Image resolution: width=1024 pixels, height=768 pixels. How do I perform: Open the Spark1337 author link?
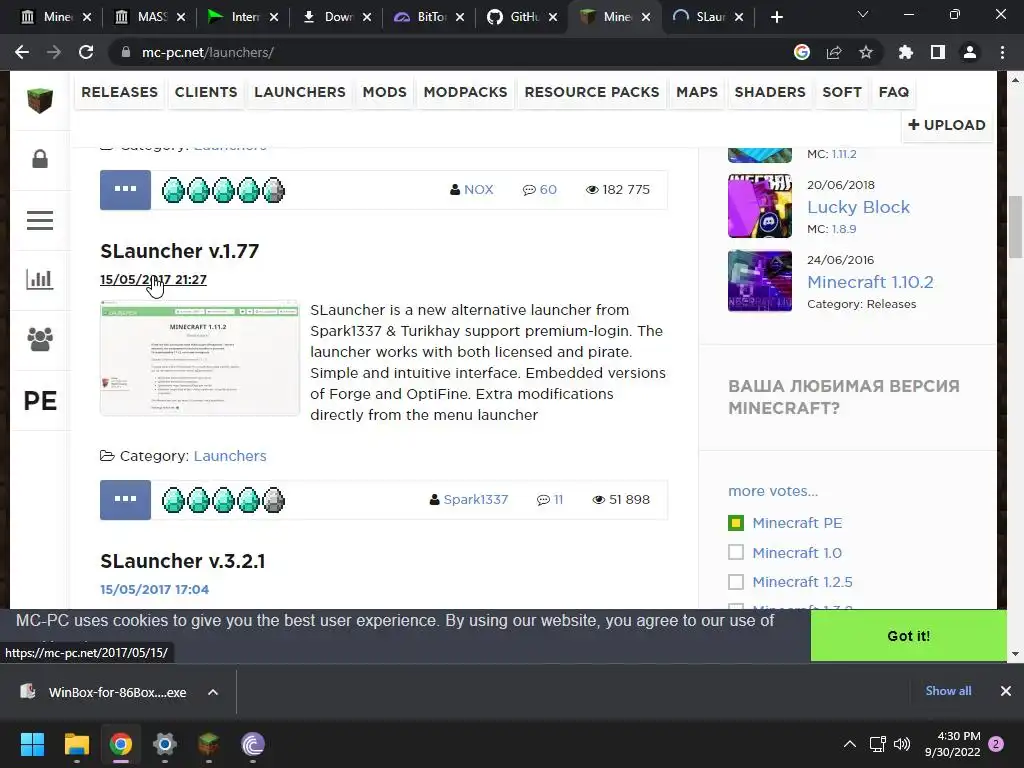point(475,500)
